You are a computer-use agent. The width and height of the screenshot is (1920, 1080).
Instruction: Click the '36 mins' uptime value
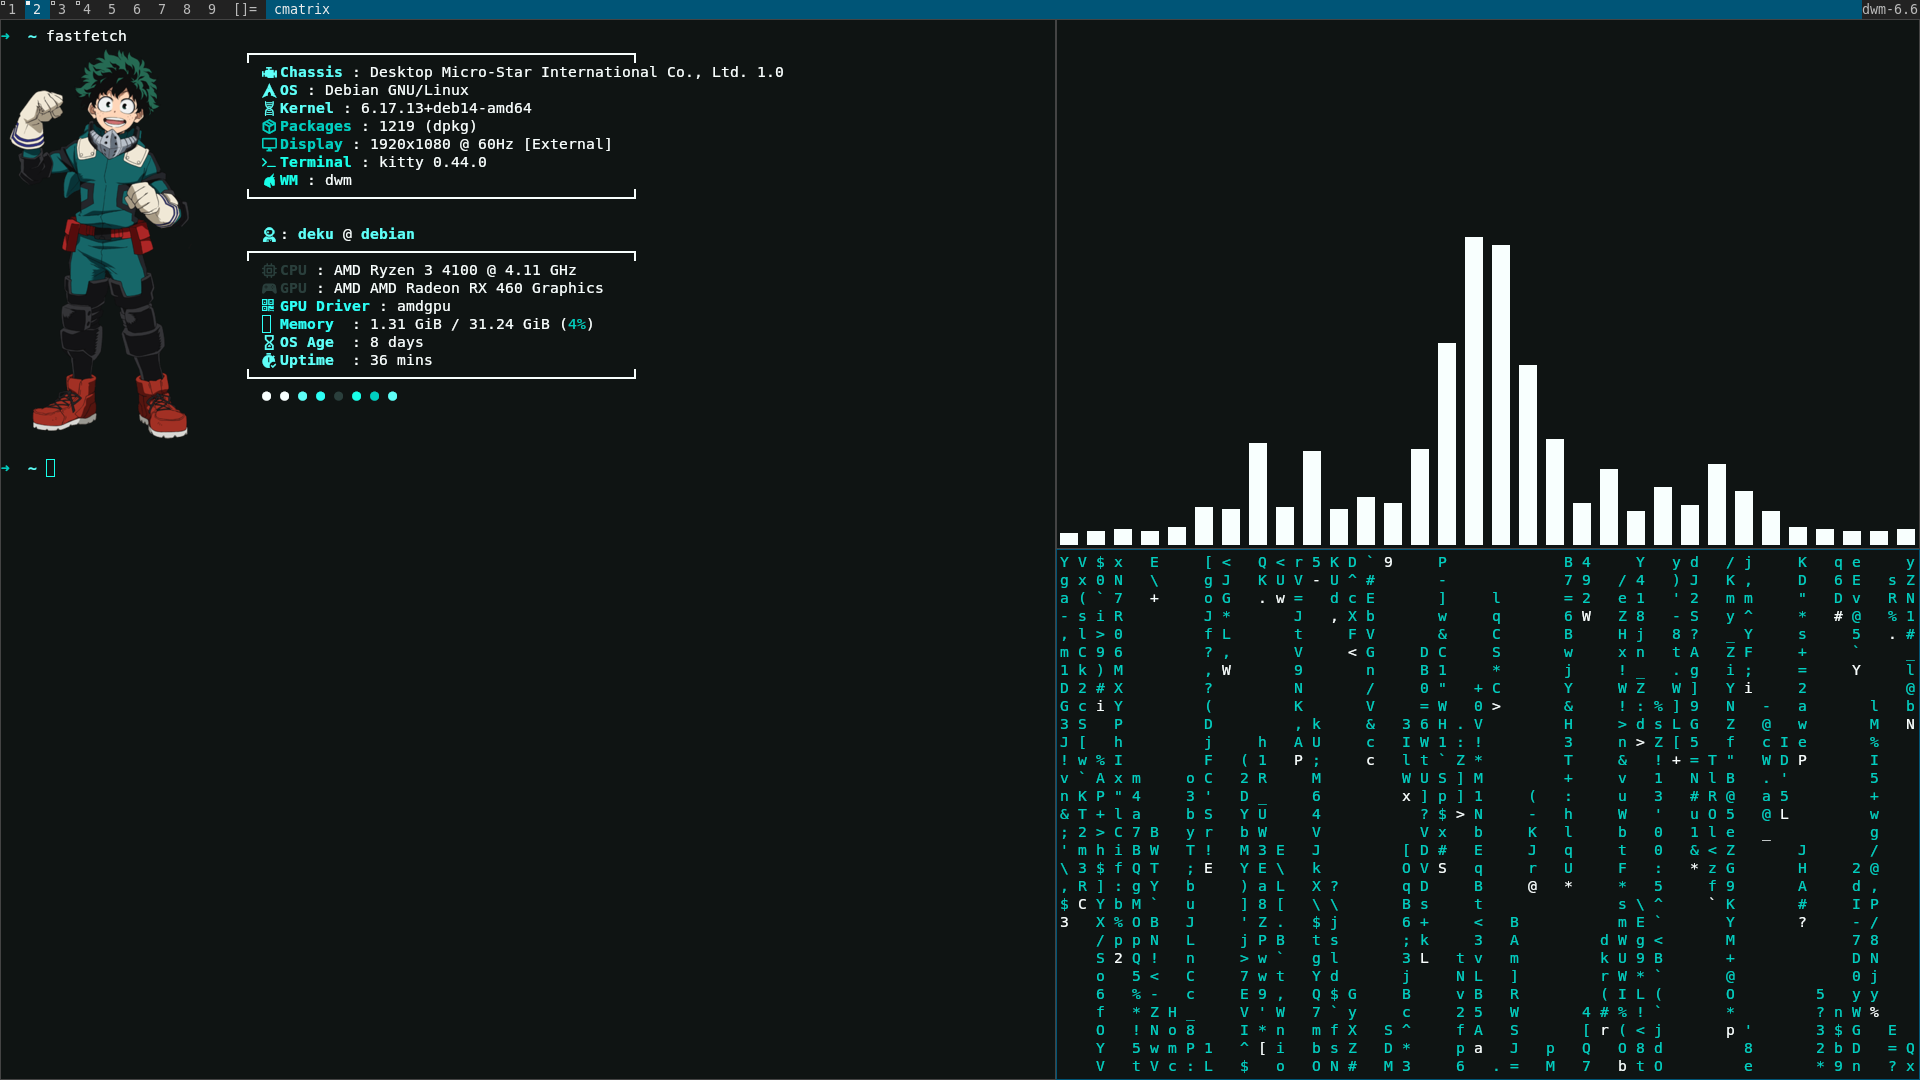tap(400, 360)
